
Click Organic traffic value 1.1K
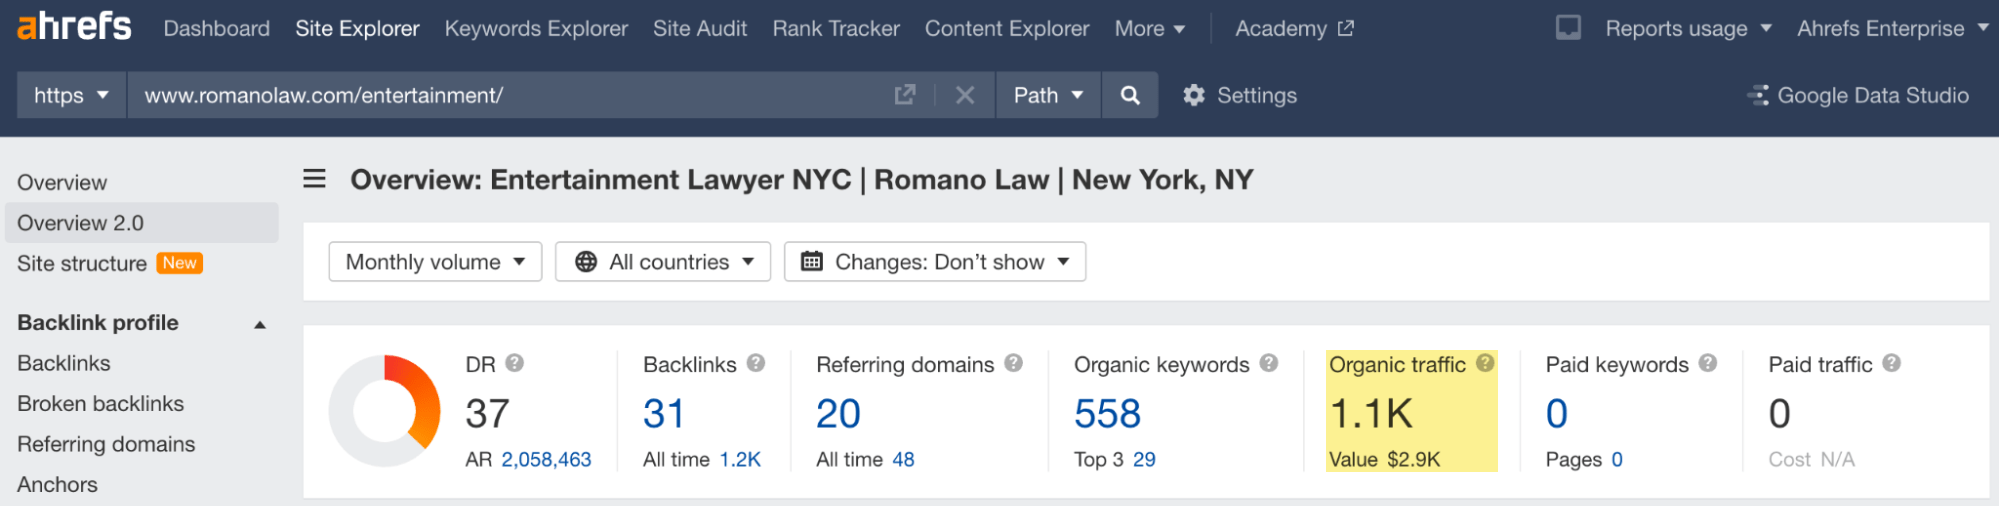pos(1371,413)
